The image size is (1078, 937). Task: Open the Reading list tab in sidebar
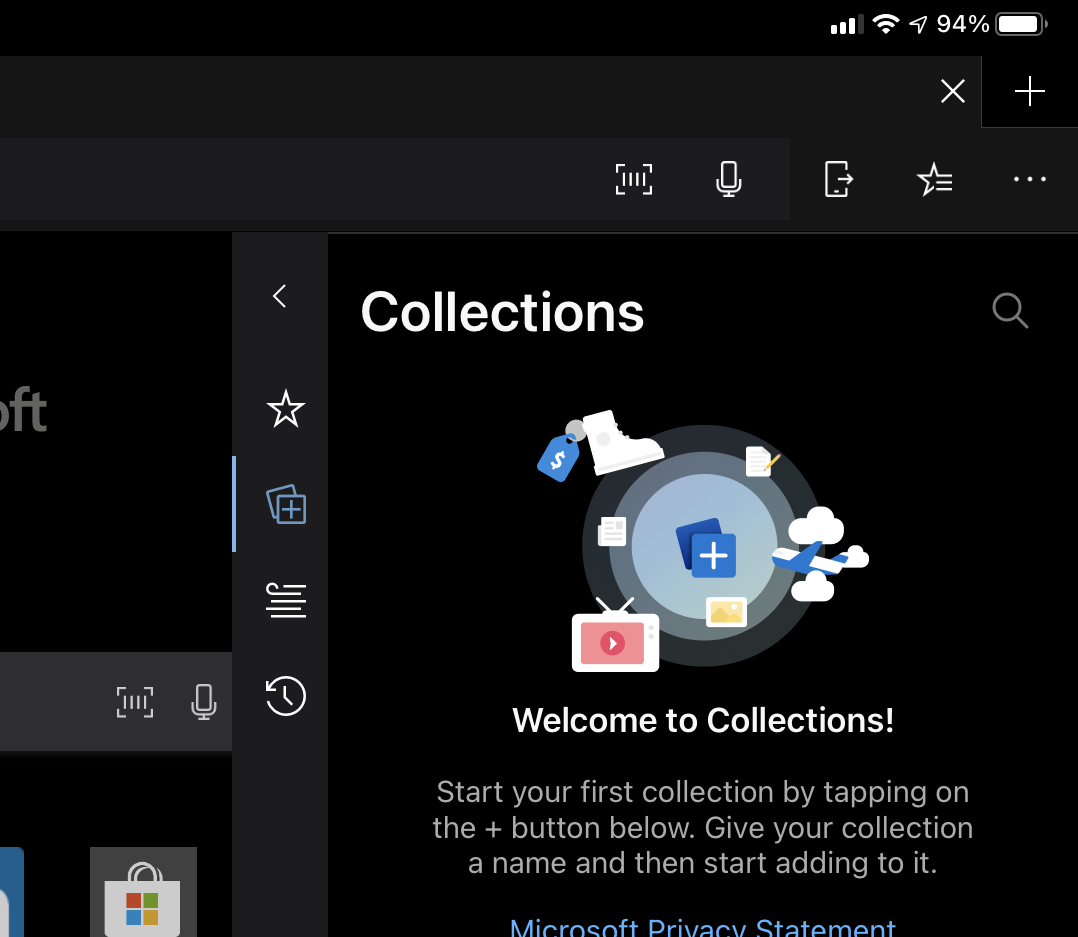(x=285, y=600)
